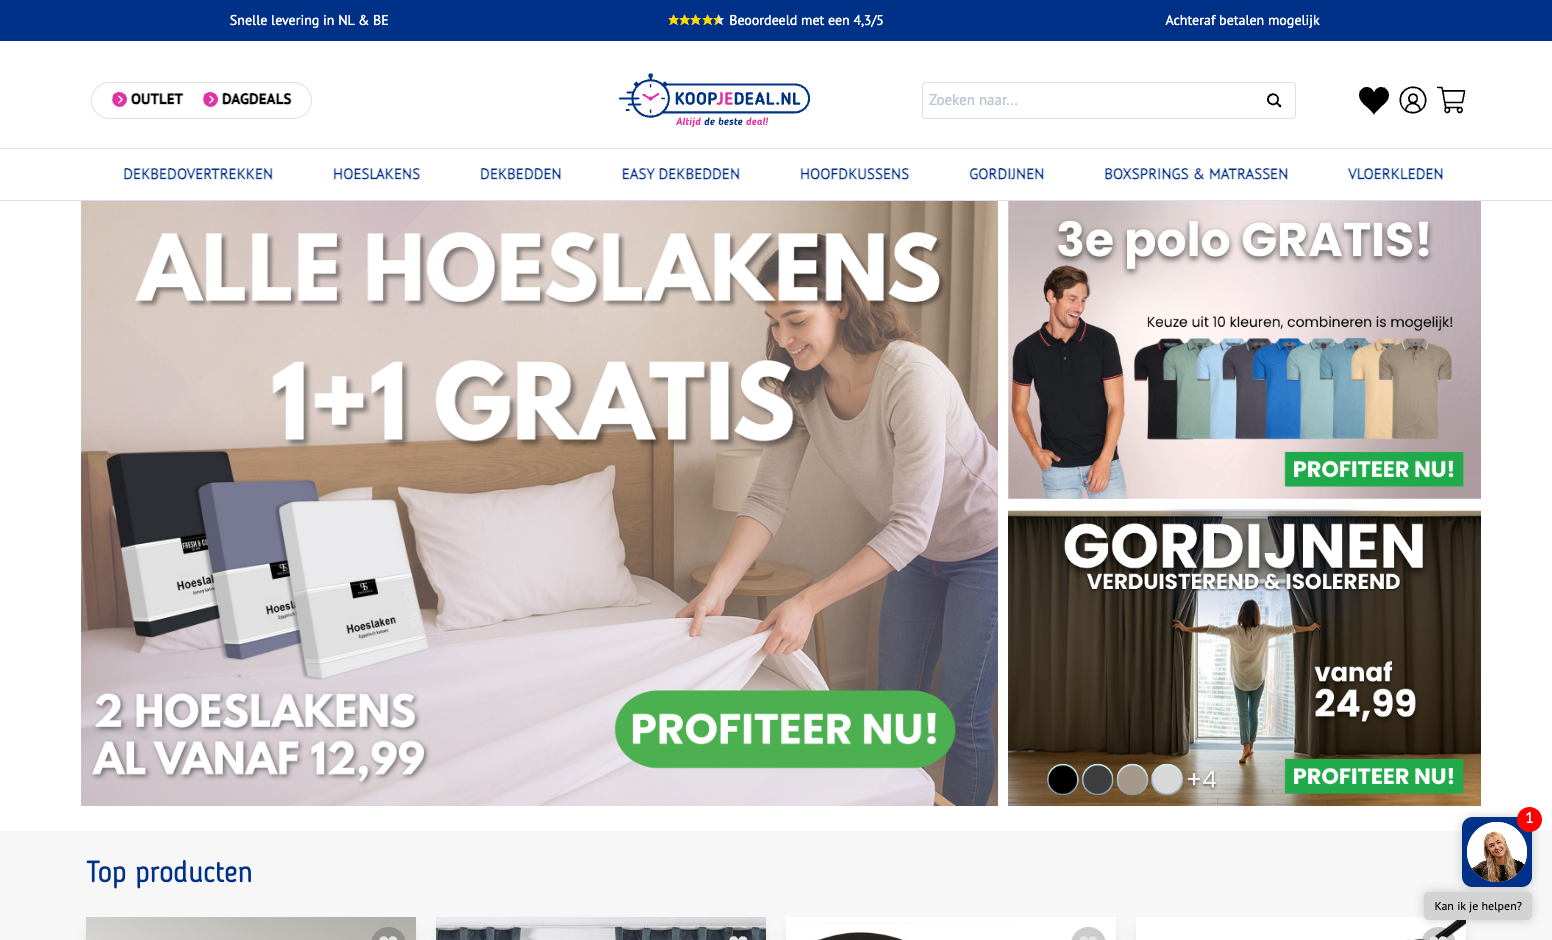Open the GORDIJNEN category
1552x940 pixels.
coord(1006,174)
